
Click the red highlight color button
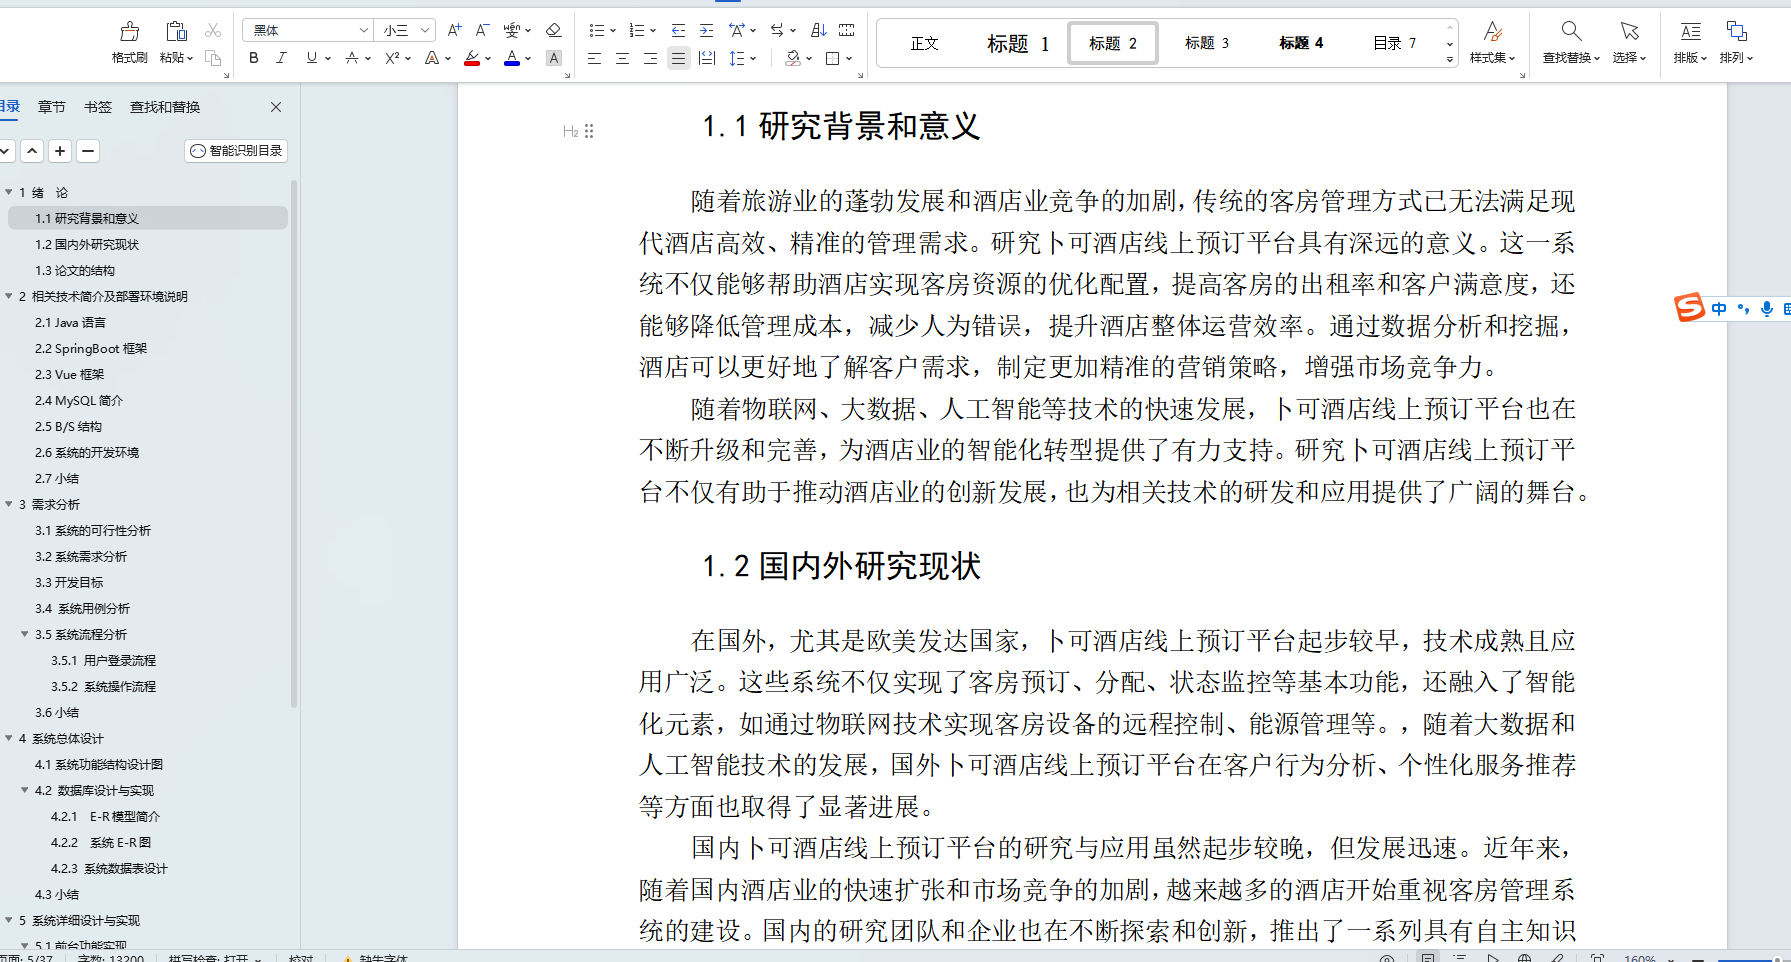pos(473,58)
